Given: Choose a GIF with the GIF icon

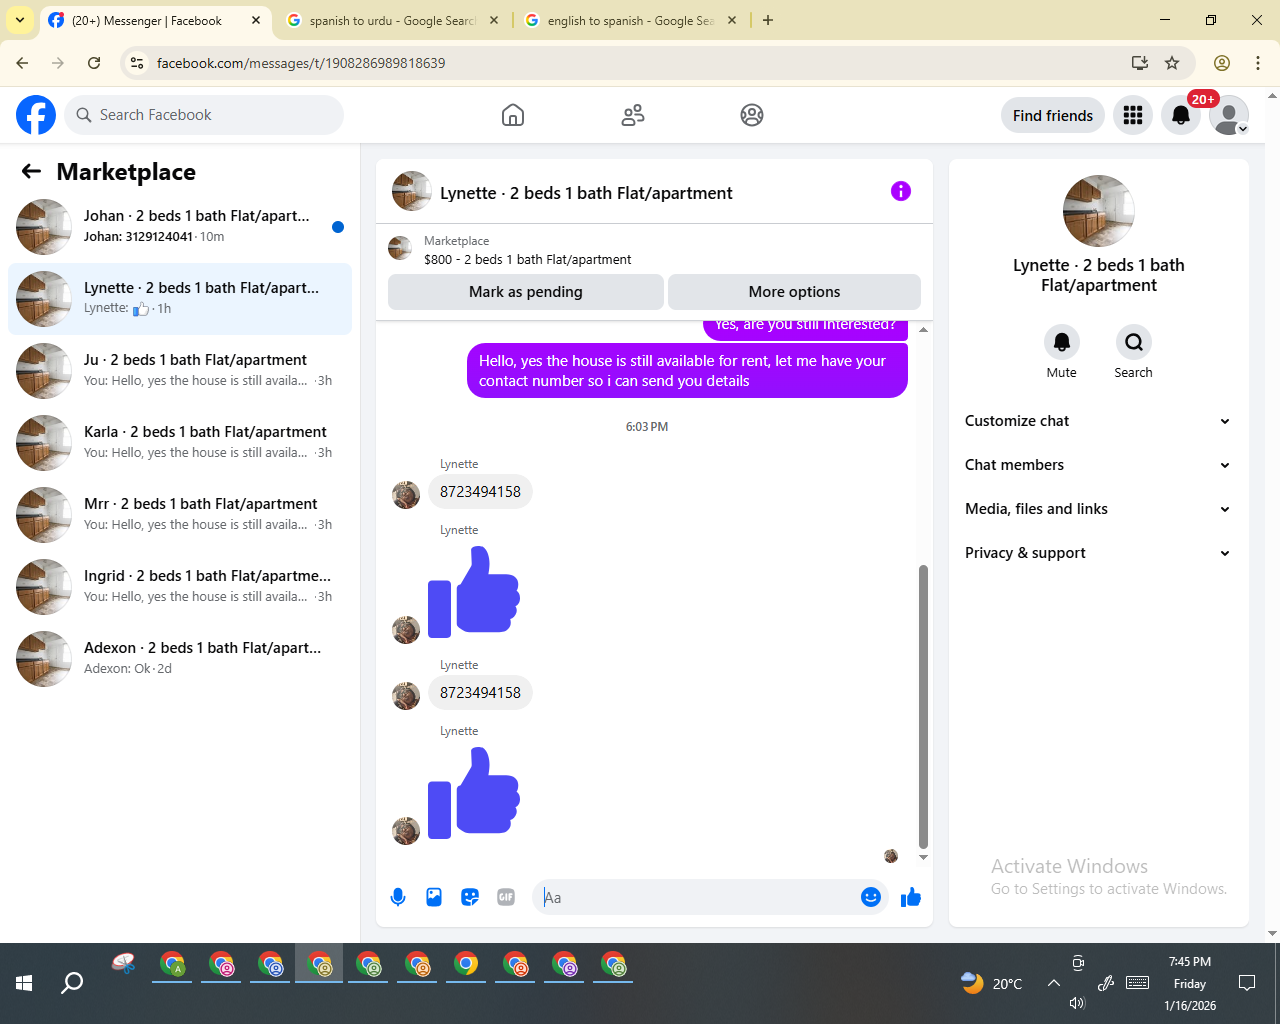Looking at the screenshot, I should point(506,897).
